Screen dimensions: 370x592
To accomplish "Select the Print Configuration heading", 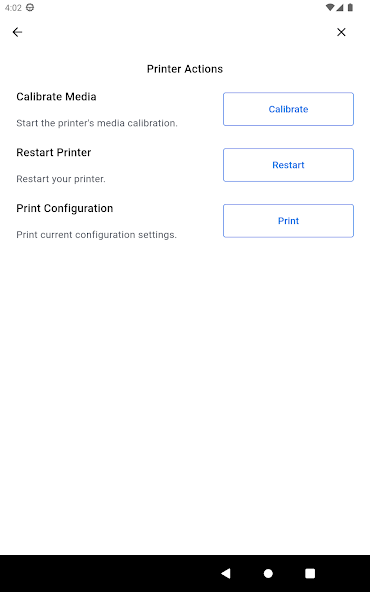I will click(65, 208).
